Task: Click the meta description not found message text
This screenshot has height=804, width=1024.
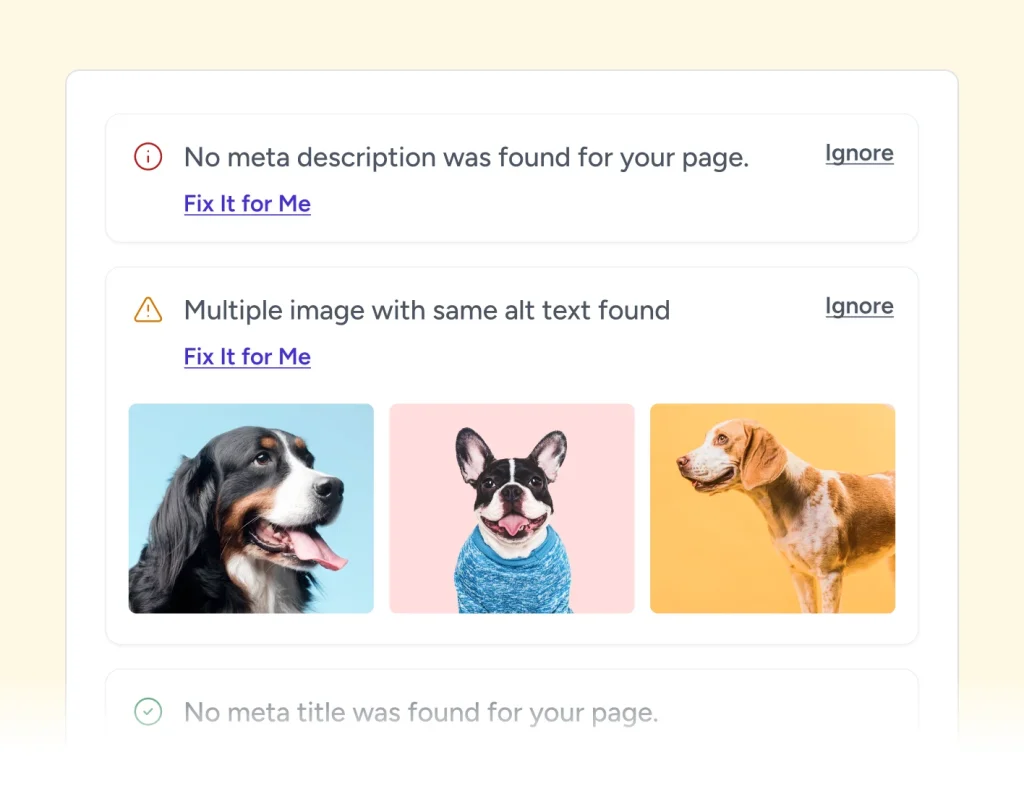Action: coord(465,157)
